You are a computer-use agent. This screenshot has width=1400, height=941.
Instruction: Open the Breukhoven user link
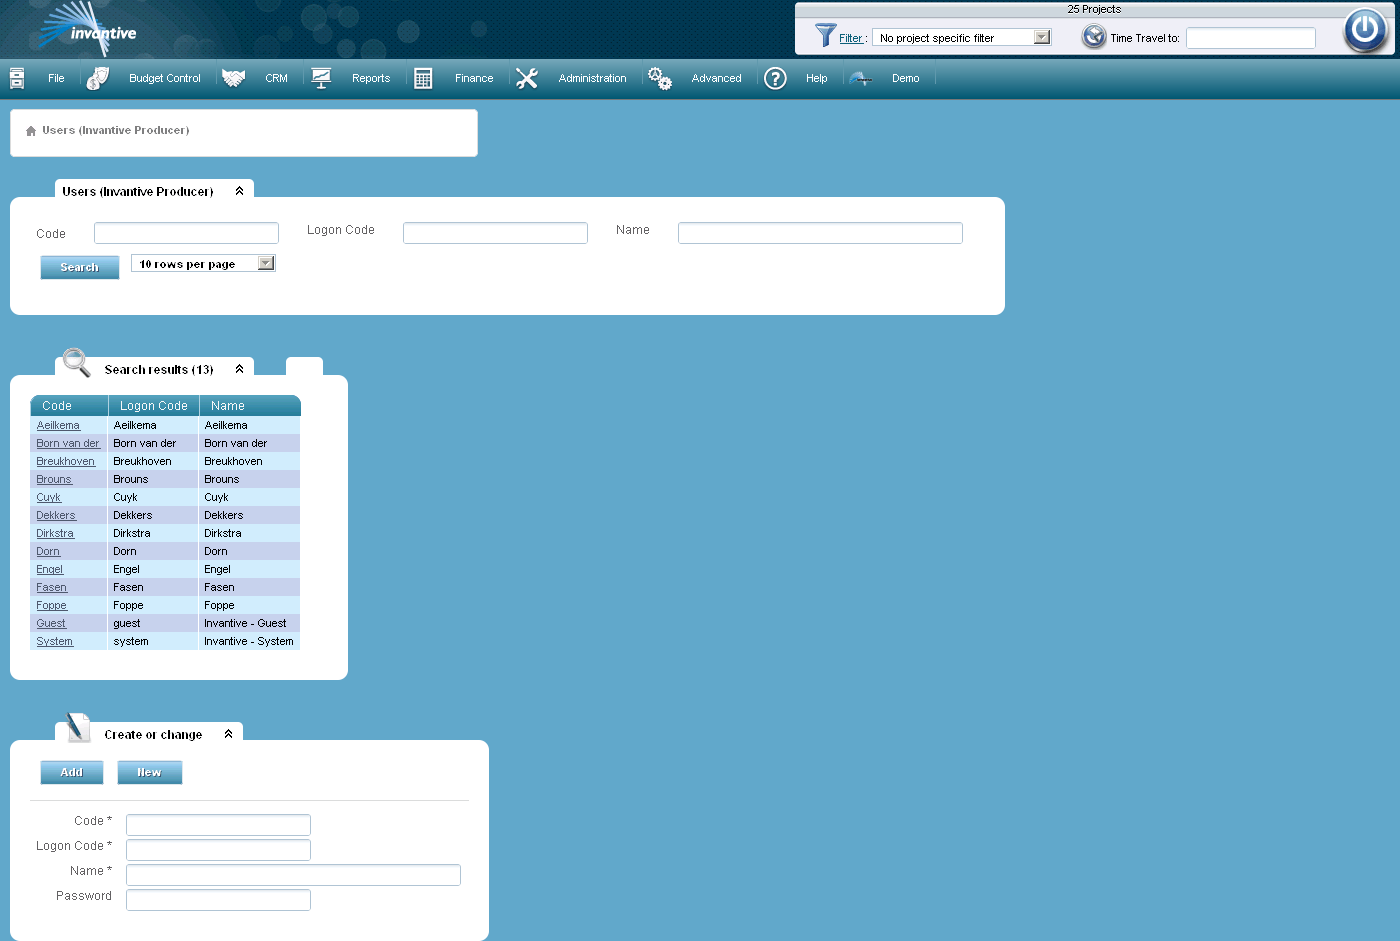[66, 461]
